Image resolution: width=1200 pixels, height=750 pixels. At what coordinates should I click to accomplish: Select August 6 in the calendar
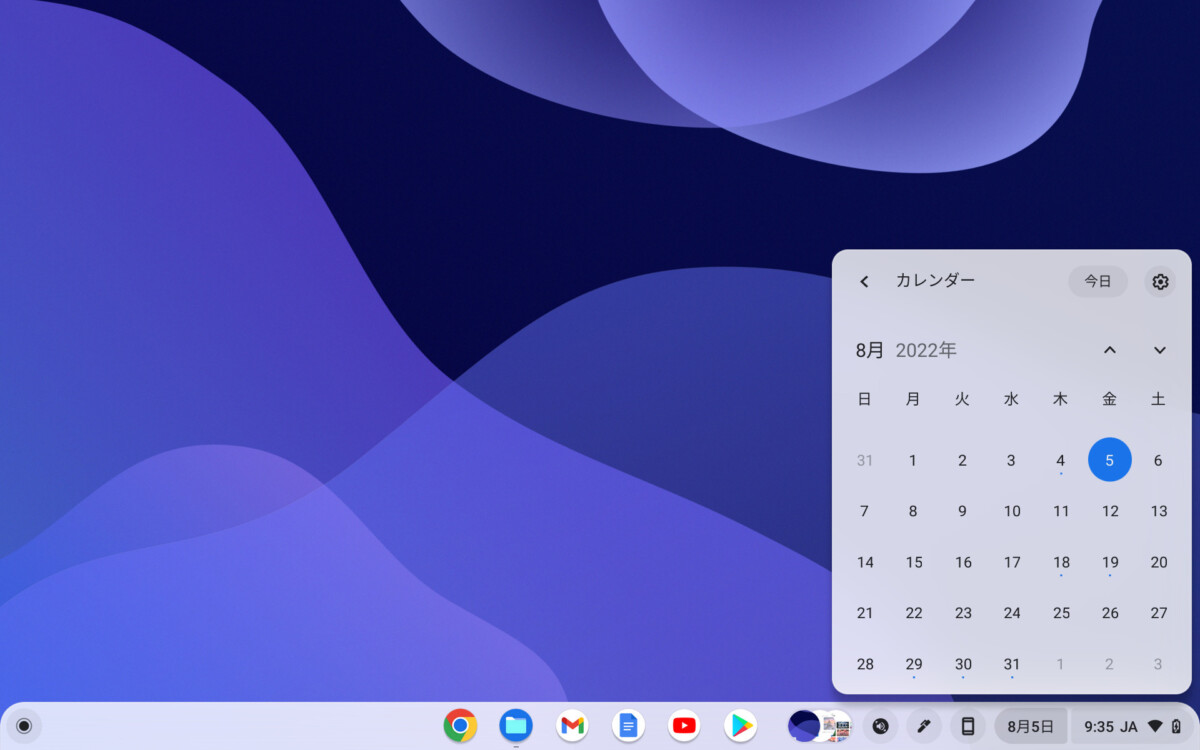click(x=1159, y=460)
